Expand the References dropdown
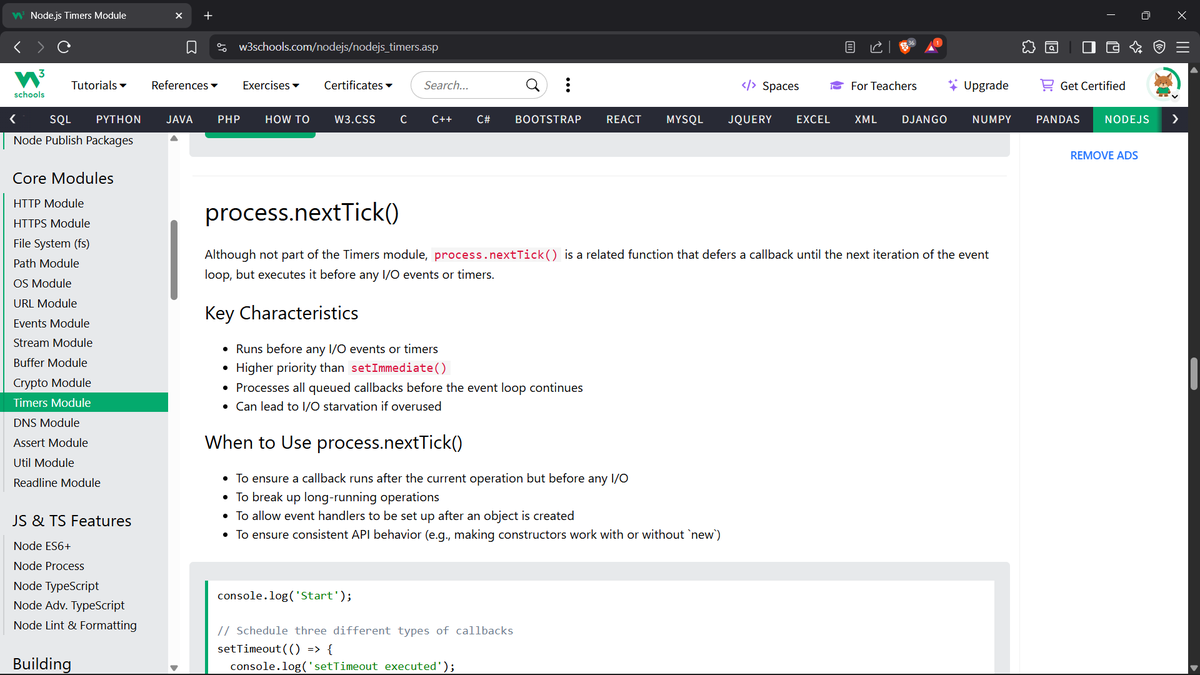This screenshot has width=1200, height=675. [184, 85]
